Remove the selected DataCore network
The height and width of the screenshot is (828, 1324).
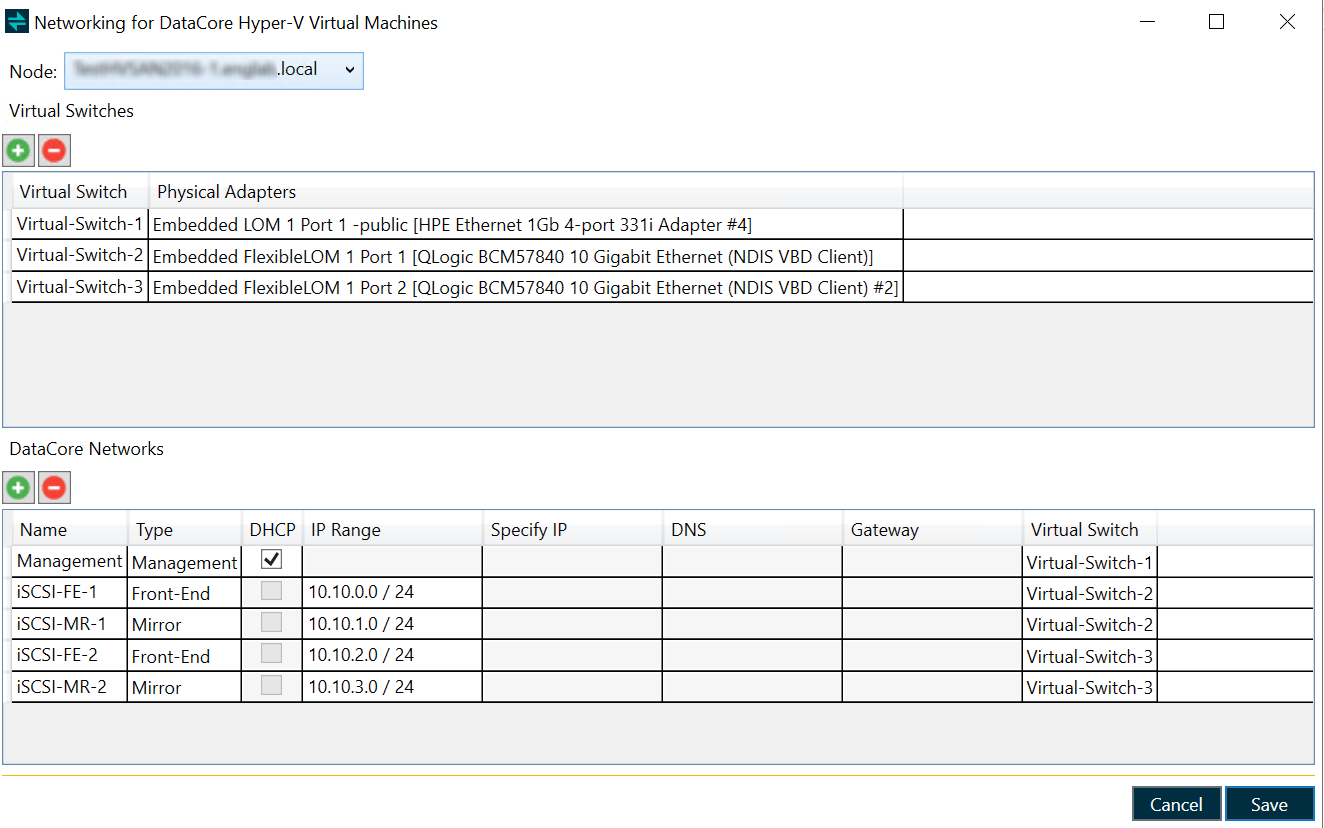tap(55, 488)
